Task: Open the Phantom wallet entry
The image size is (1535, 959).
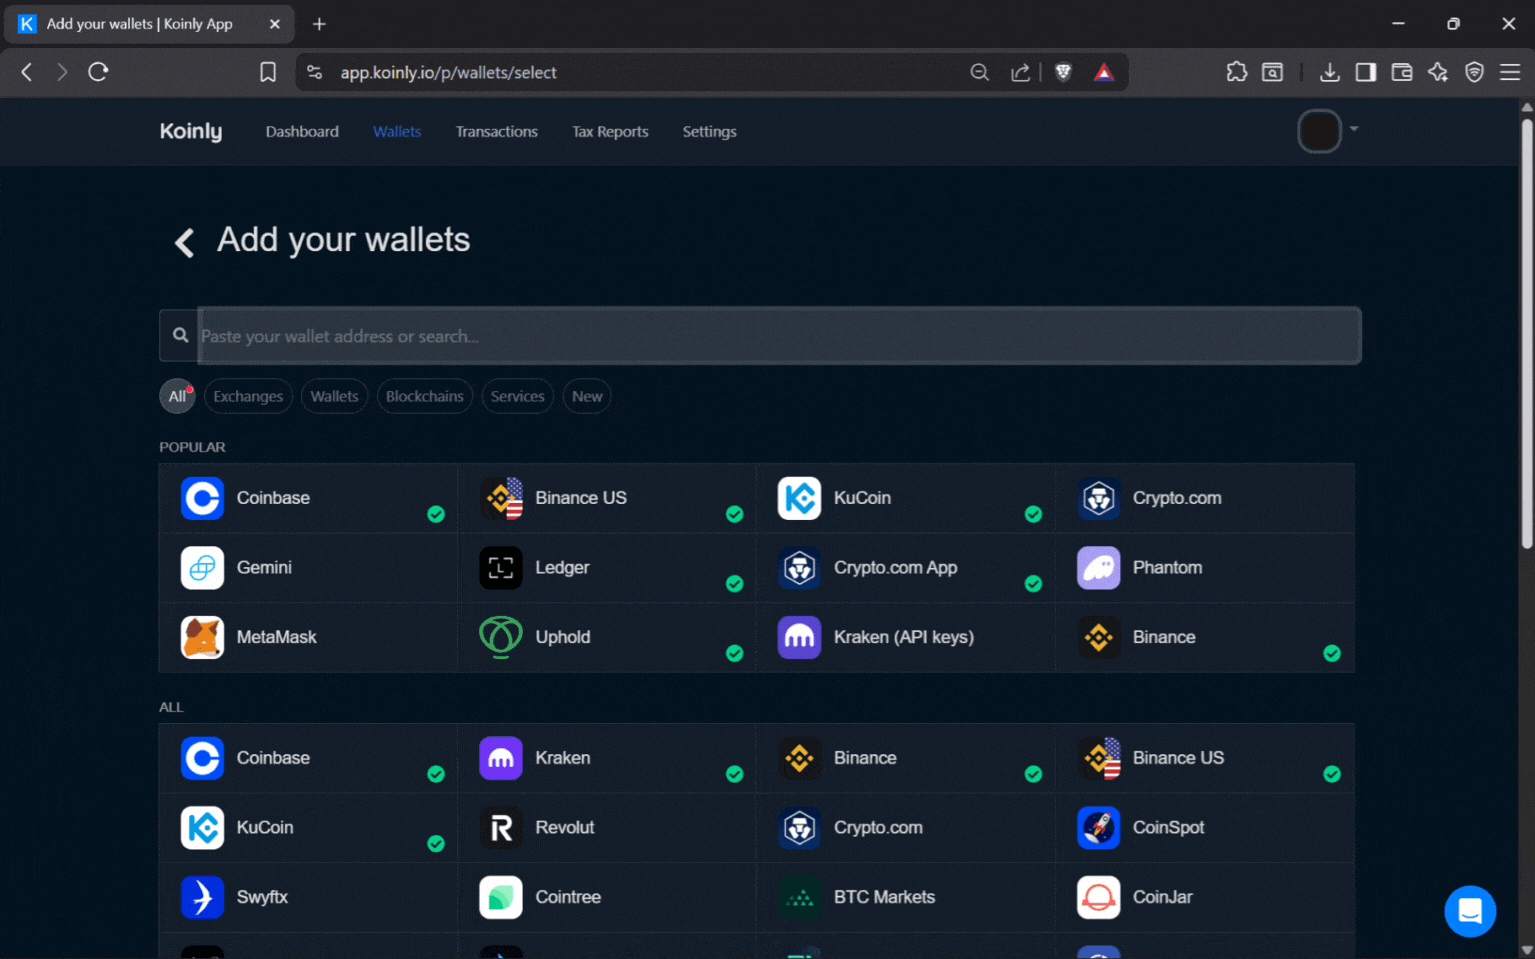Action: pos(1098,567)
